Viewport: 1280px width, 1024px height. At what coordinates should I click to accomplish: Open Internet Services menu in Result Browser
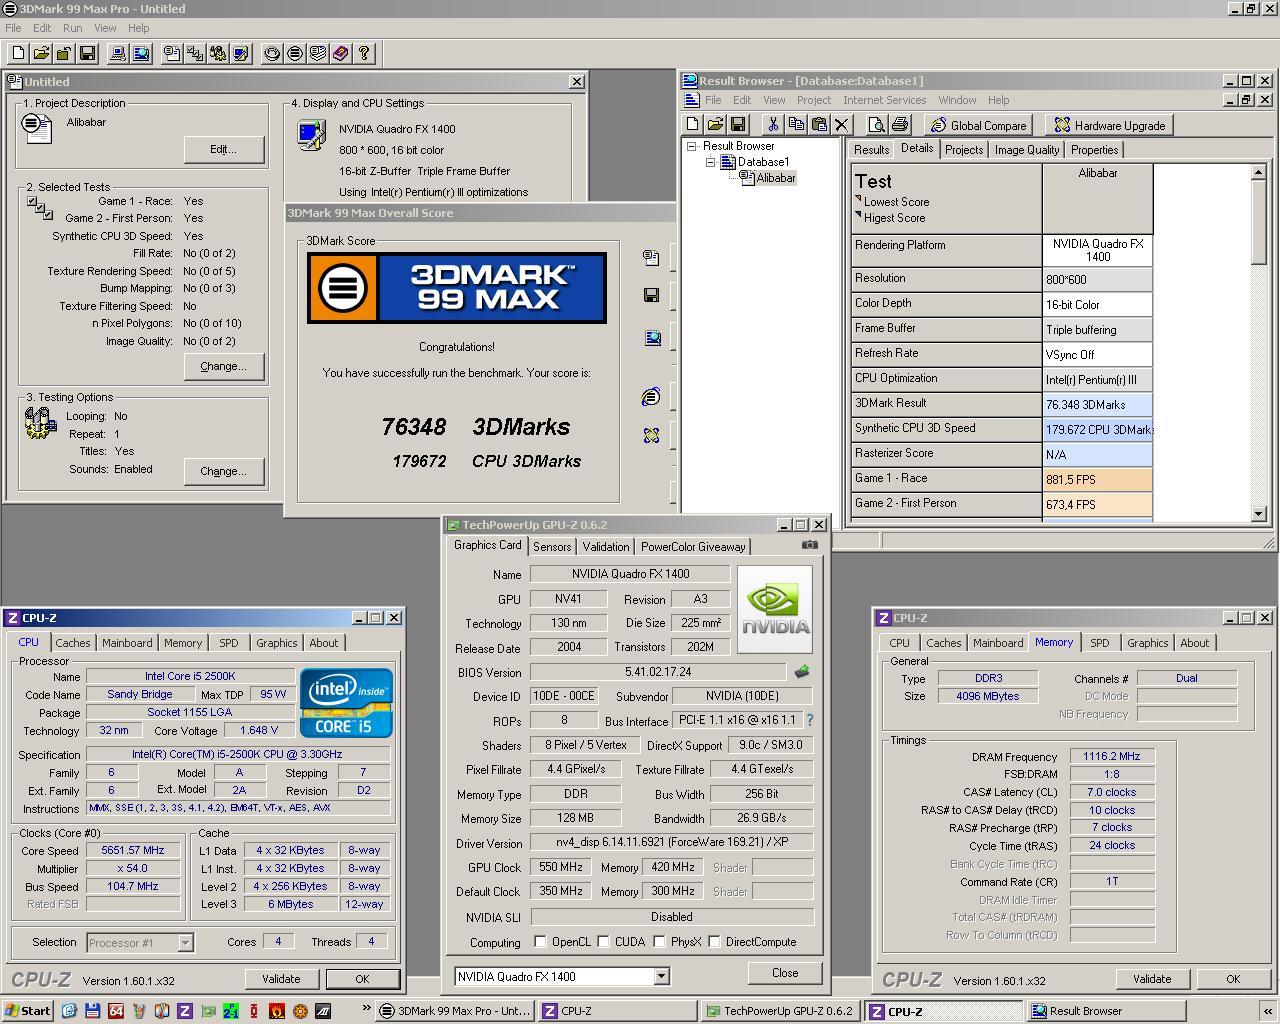[884, 100]
